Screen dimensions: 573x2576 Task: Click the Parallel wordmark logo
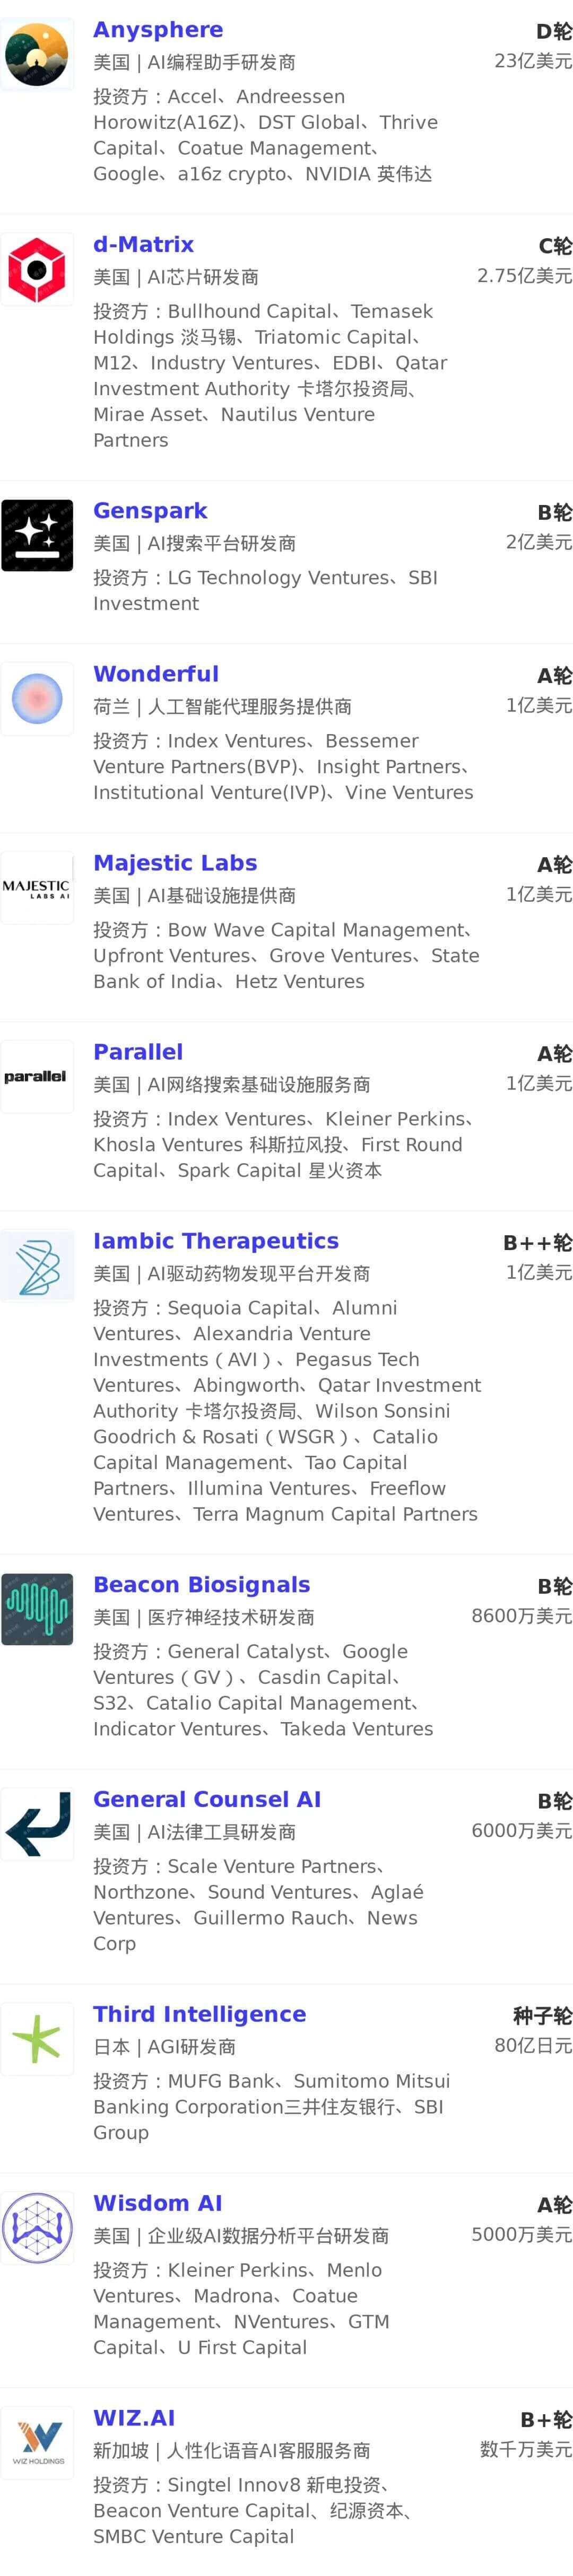coord(37,1076)
